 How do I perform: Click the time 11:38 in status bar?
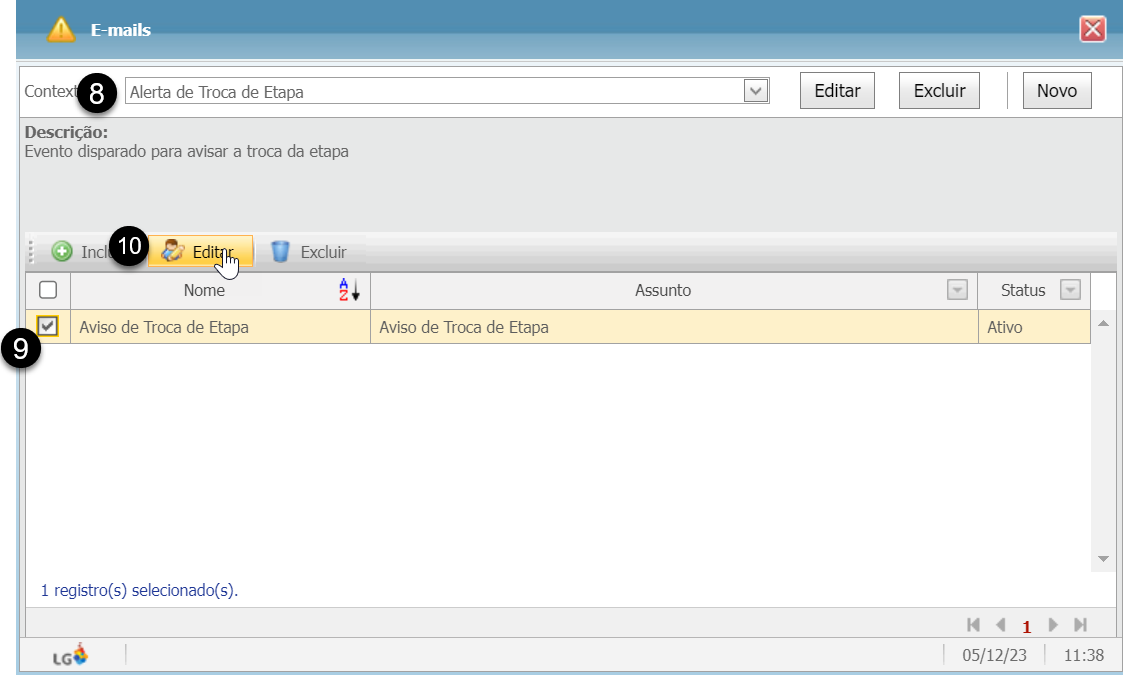pyautogui.click(x=1084, y=655)
